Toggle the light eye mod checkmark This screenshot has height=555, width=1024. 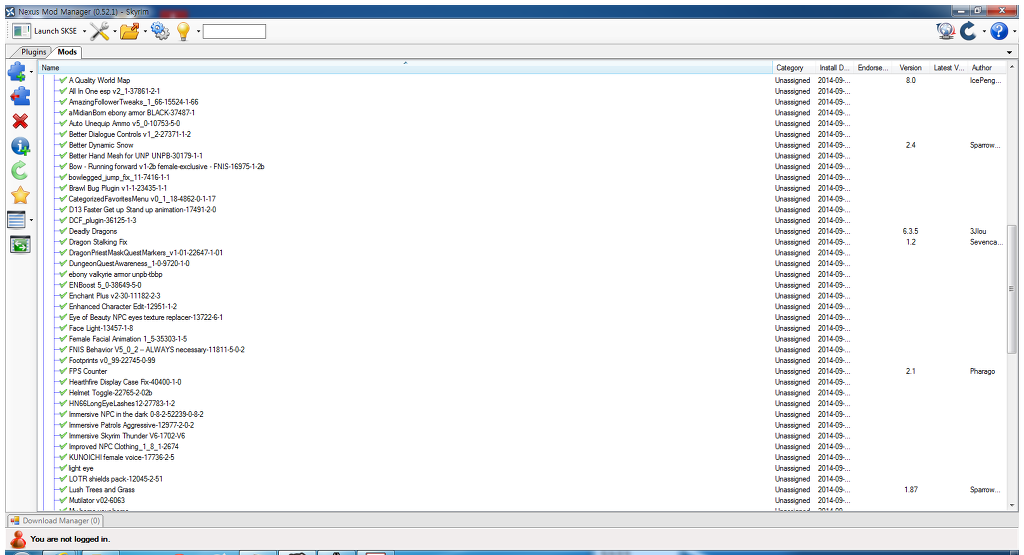pyautogui.click(x=63, y=468)
